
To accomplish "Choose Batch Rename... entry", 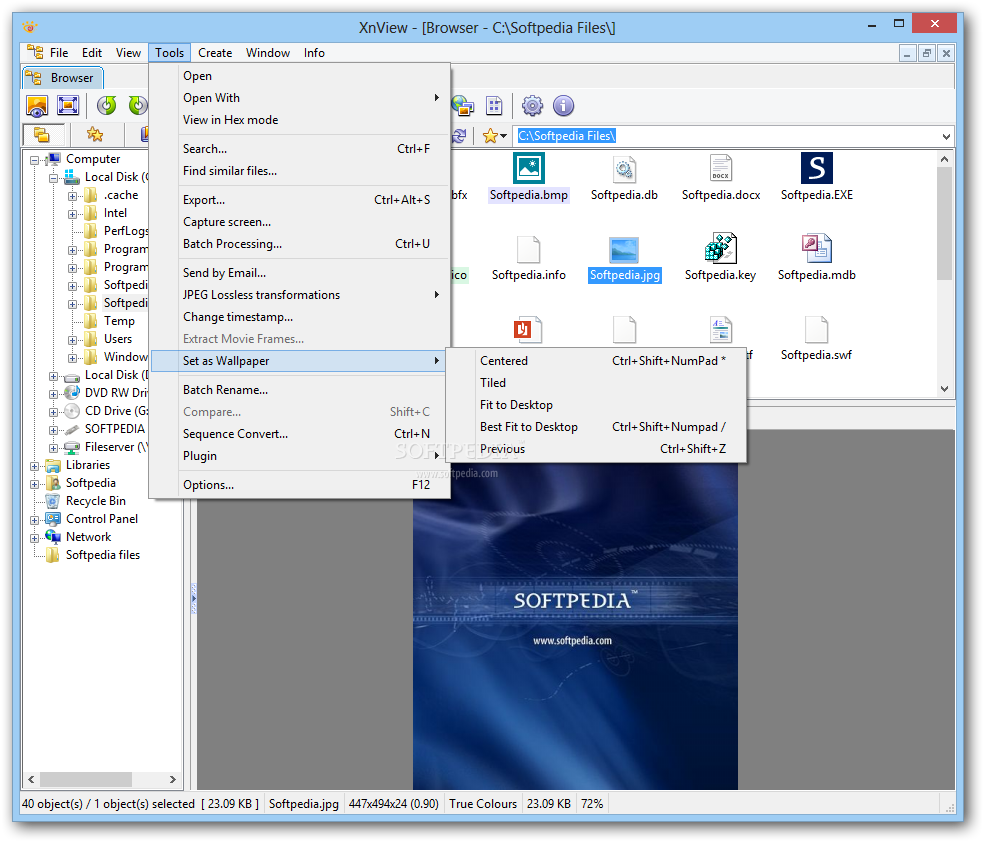I will [299, 390].
